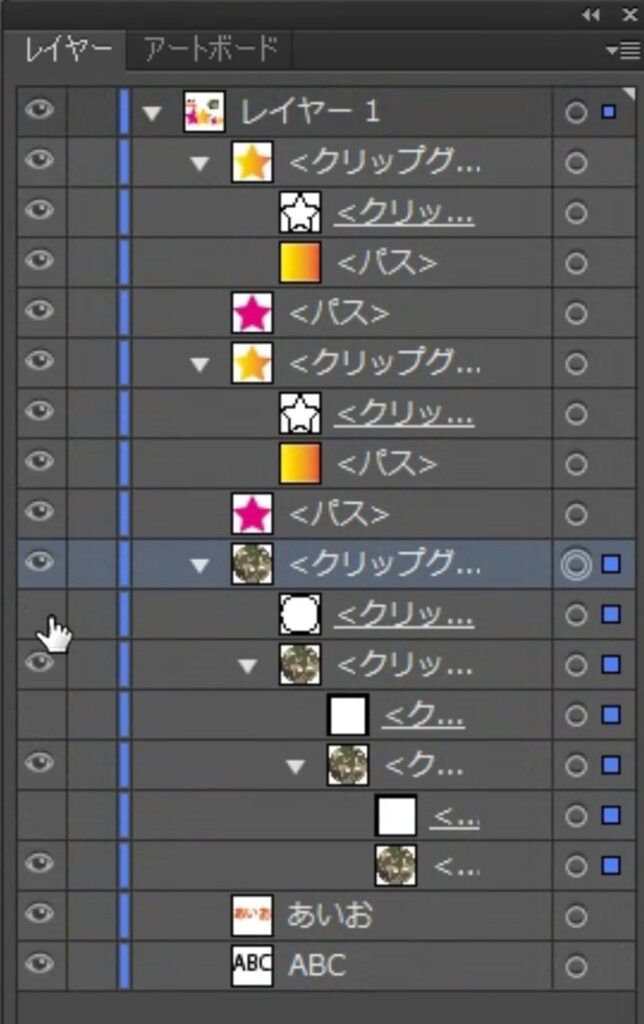
Task: Select the レイヤー tab
Action: pos(66,49)
